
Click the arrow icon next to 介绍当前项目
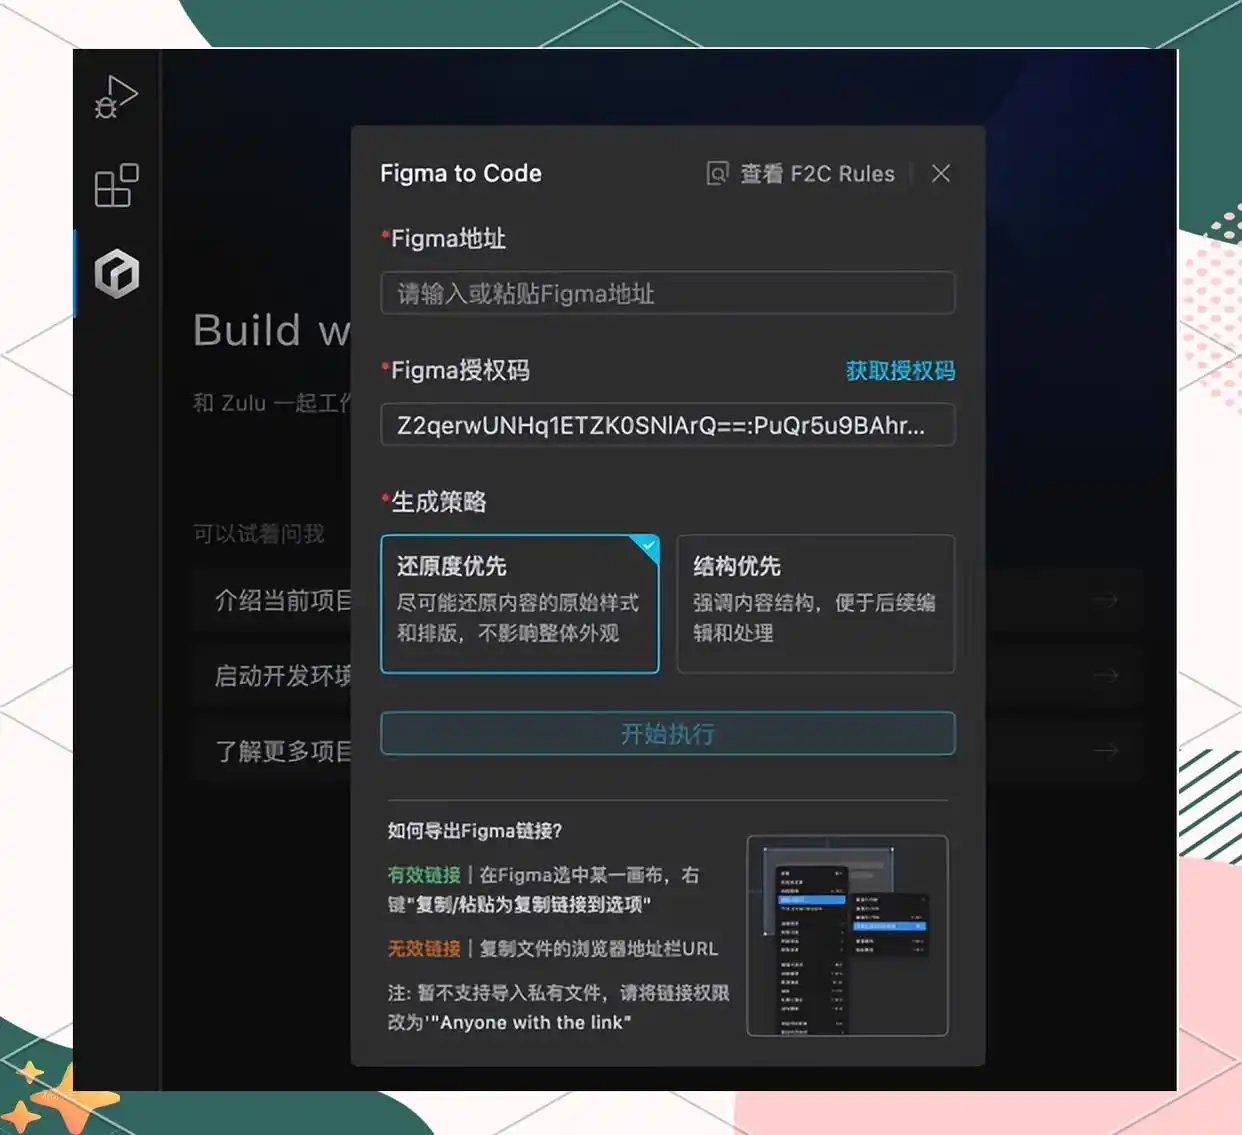click(x=1106, y=600)
